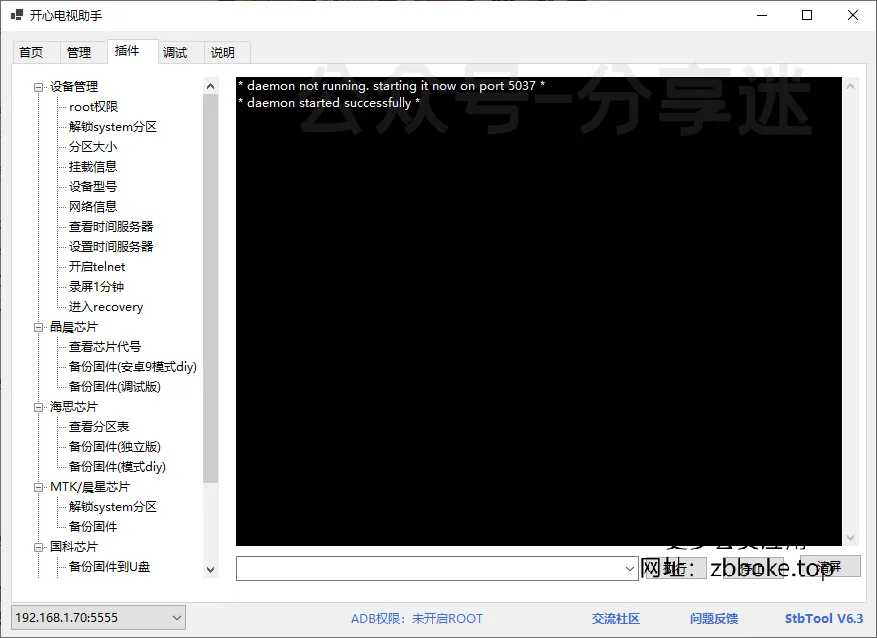Click the tree panel scrollbar thumb
The height and width of the screenshot is (638, 877).
tap(210, 288)
